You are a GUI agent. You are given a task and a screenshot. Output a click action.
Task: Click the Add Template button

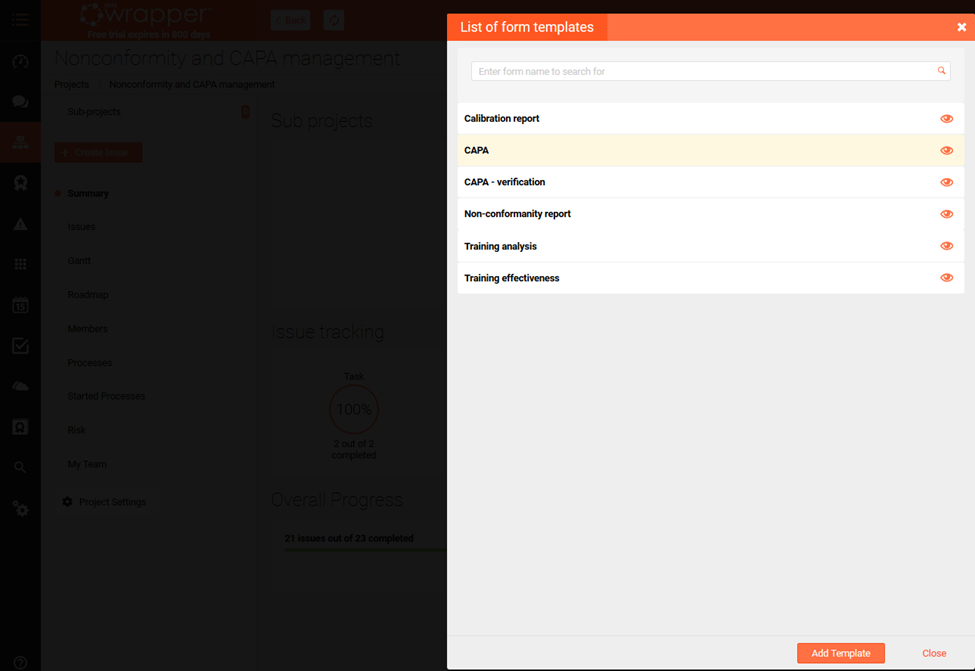841,653
